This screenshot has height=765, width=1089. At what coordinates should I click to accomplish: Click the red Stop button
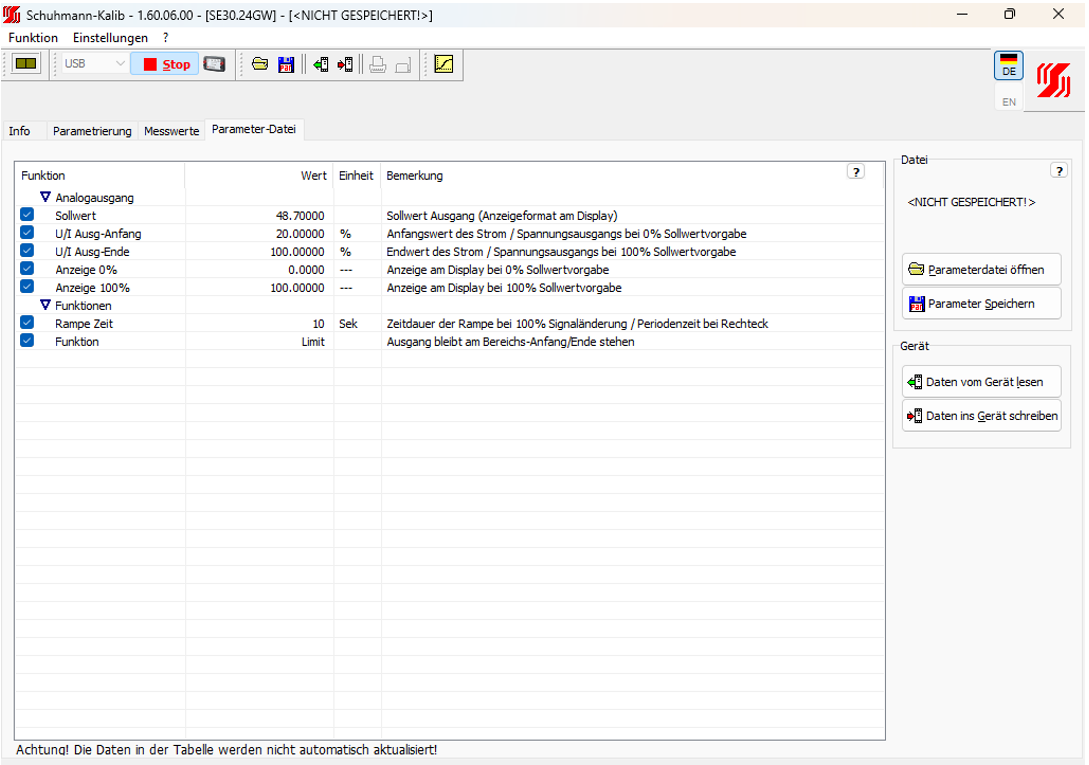(165, 65)
